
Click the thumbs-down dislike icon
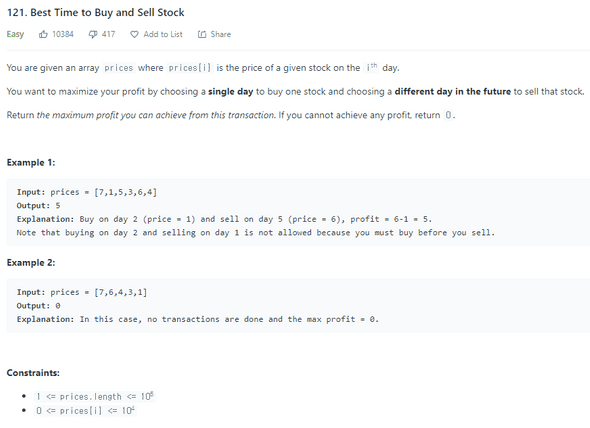click(x=93, y=35)
